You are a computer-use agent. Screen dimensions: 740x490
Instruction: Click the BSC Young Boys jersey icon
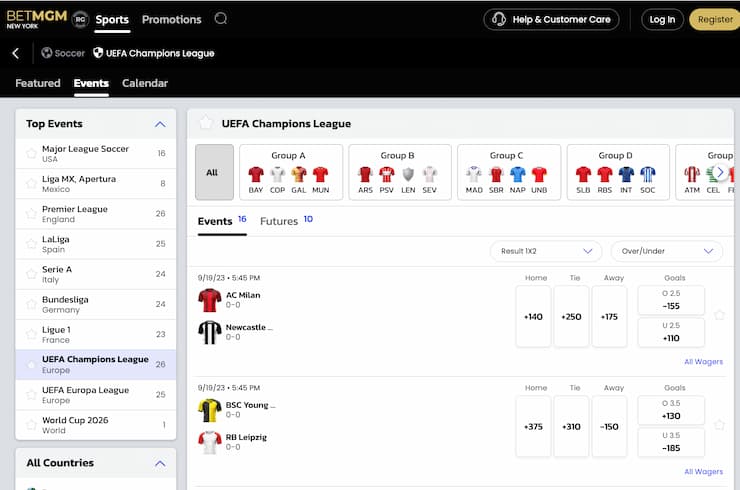(209, 410)
